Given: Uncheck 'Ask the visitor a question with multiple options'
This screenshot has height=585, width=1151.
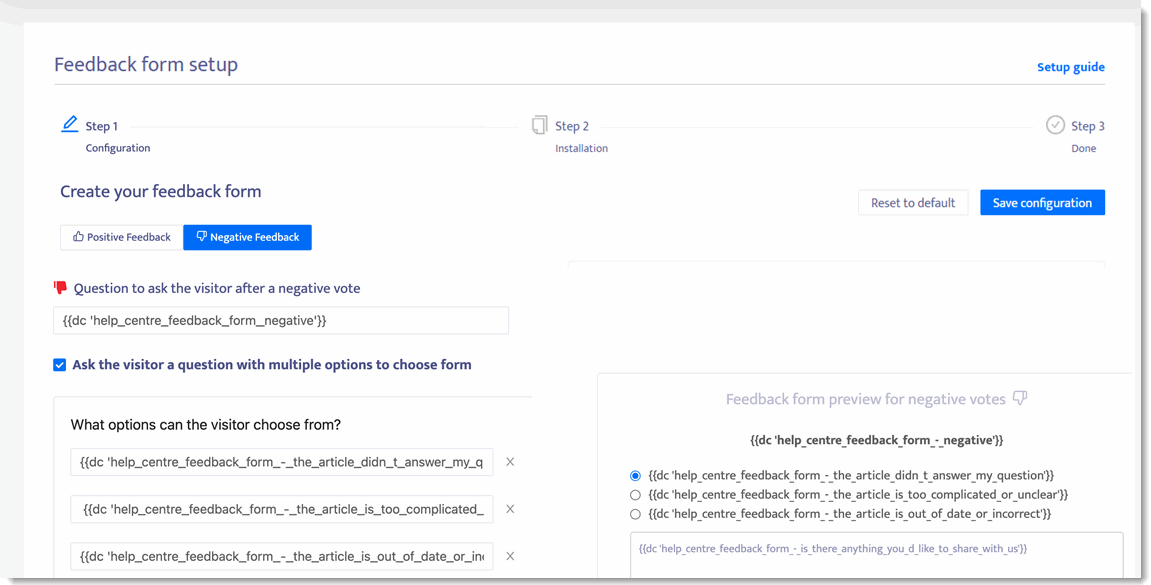Looking at the screenshot, I should coord(59,365).
